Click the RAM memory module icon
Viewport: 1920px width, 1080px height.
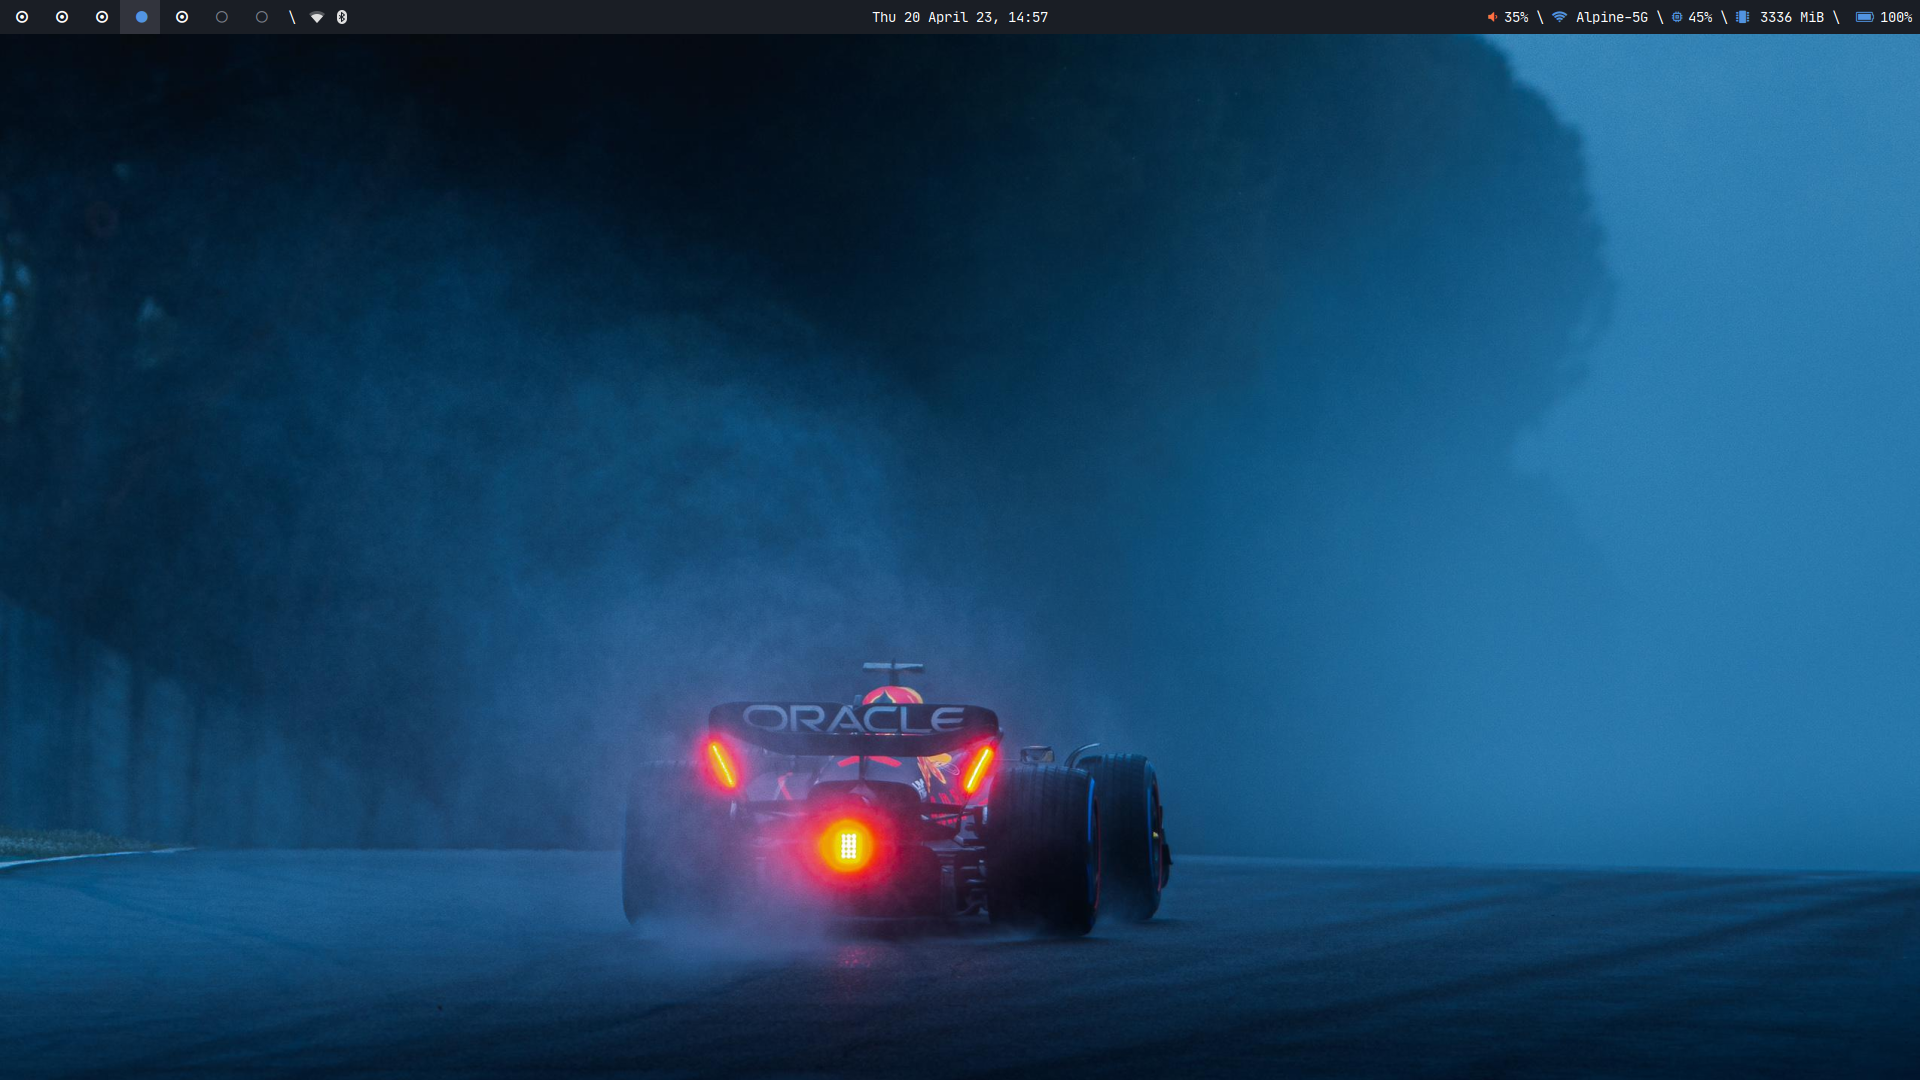tap(1743, 17)
